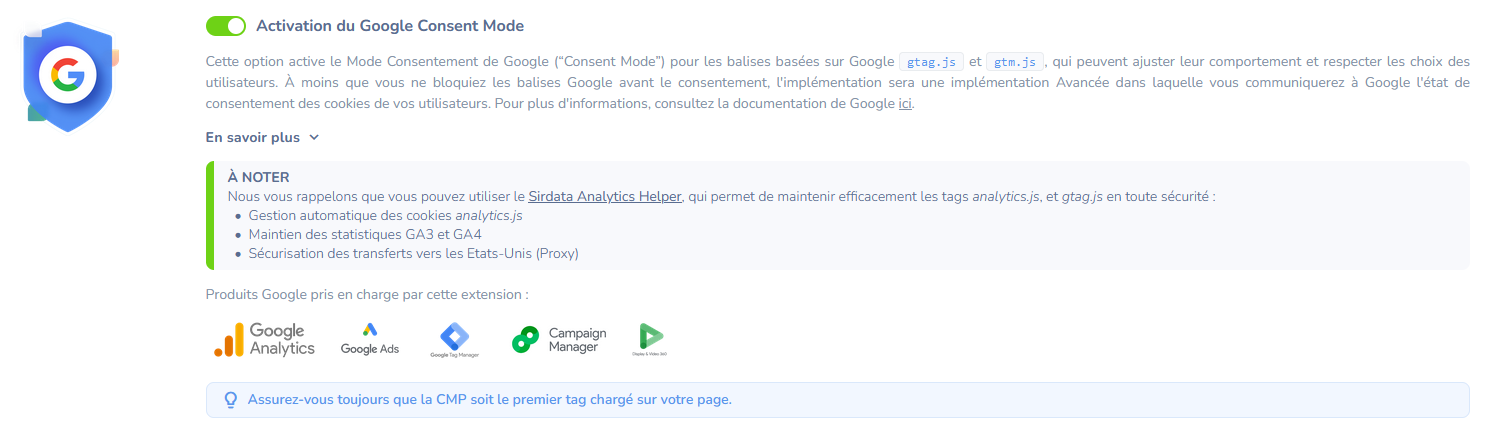Click the Google shield logo icon
Screen dimensions: 1492x432
[x=69, y=76]
